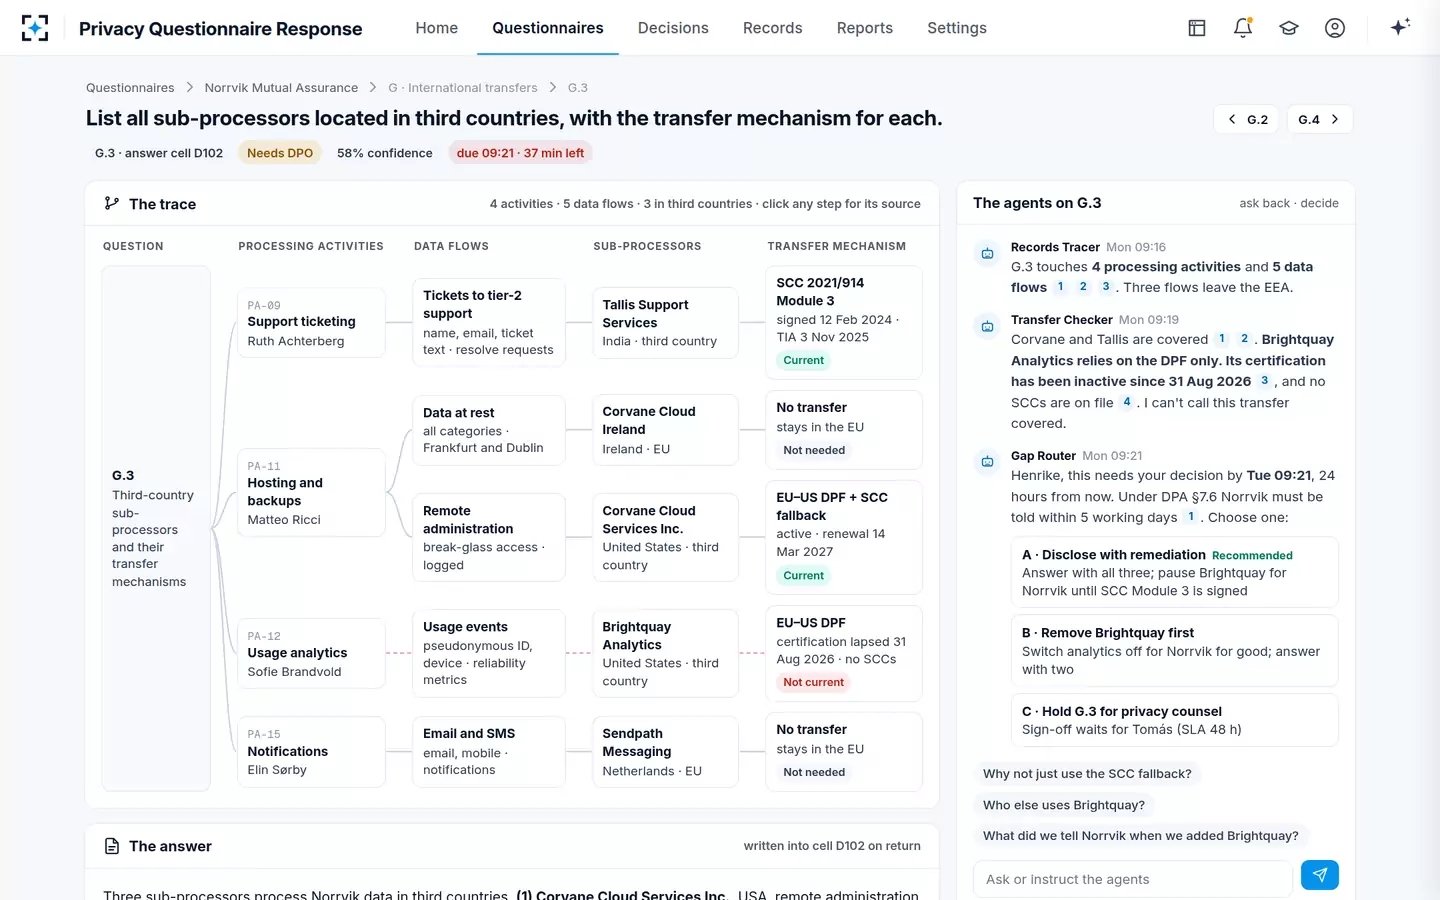Choose option B Remove Brightquay first
The width and height of the screenshot is (1440, 900).
click(x=1174, y=651)
